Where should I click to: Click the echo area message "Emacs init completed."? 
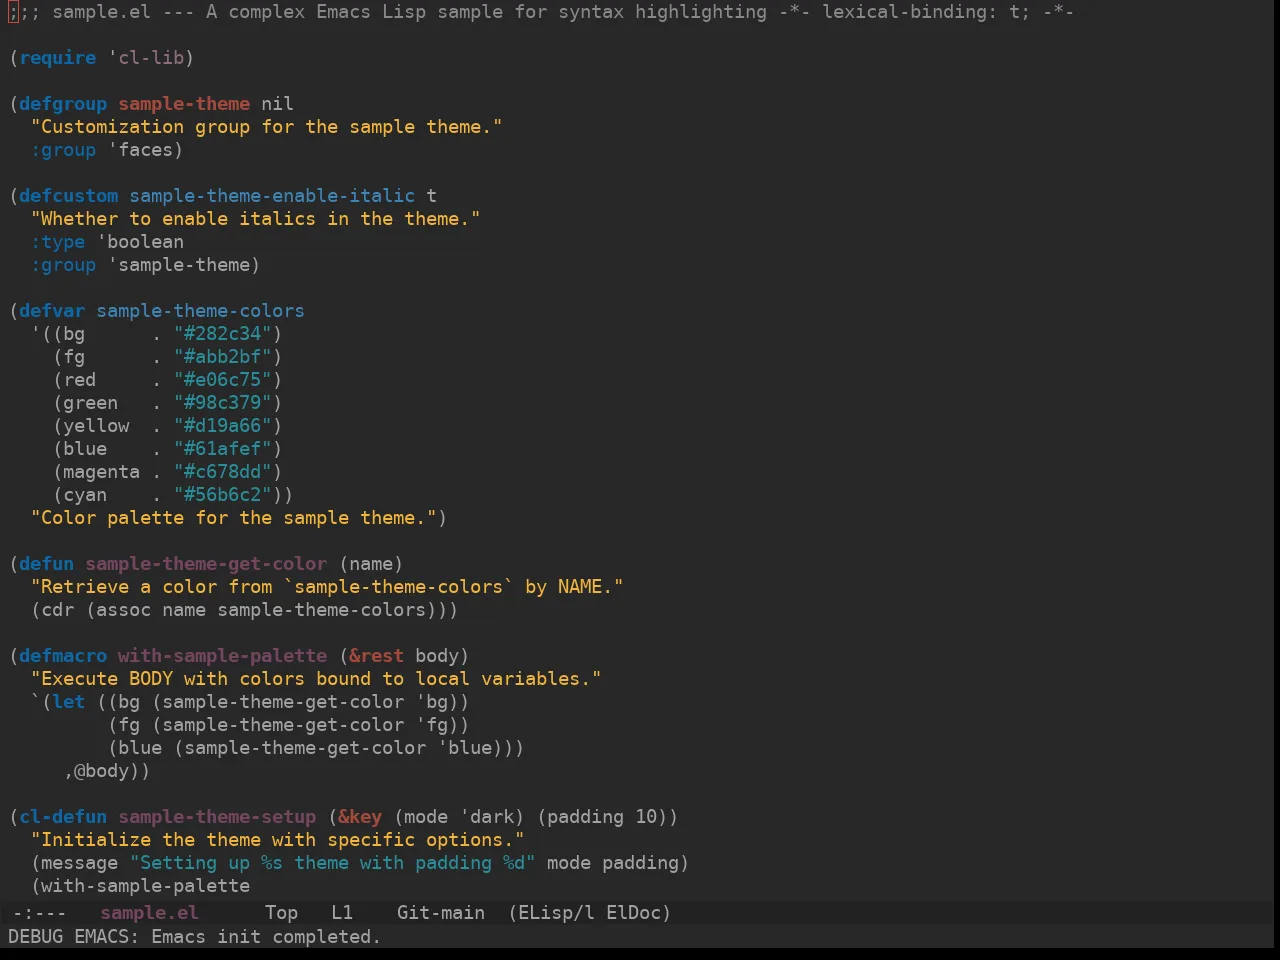266,936
